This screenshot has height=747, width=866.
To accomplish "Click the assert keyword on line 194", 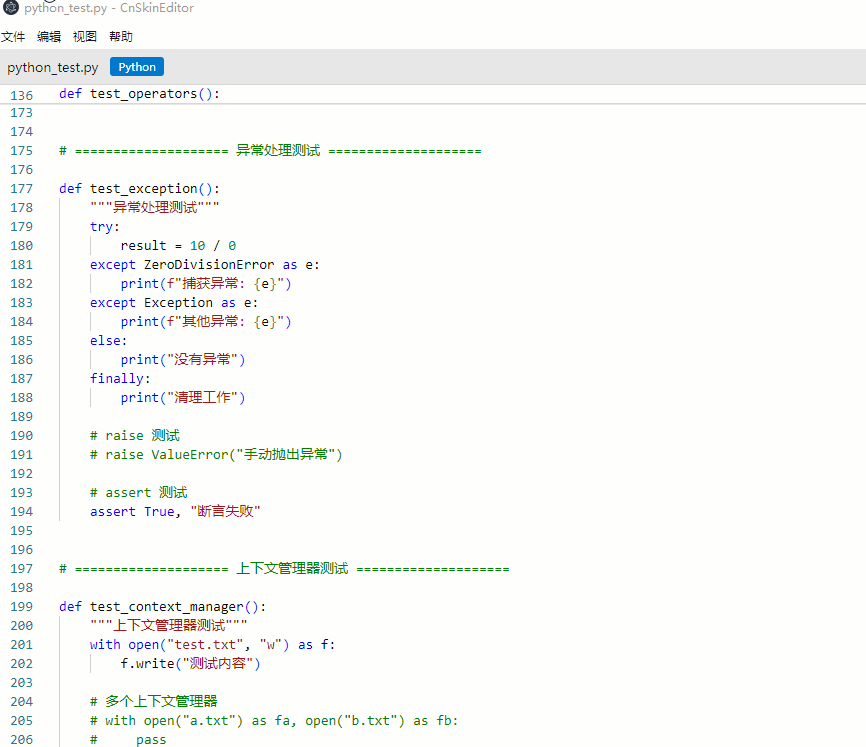I will point(112,512).
